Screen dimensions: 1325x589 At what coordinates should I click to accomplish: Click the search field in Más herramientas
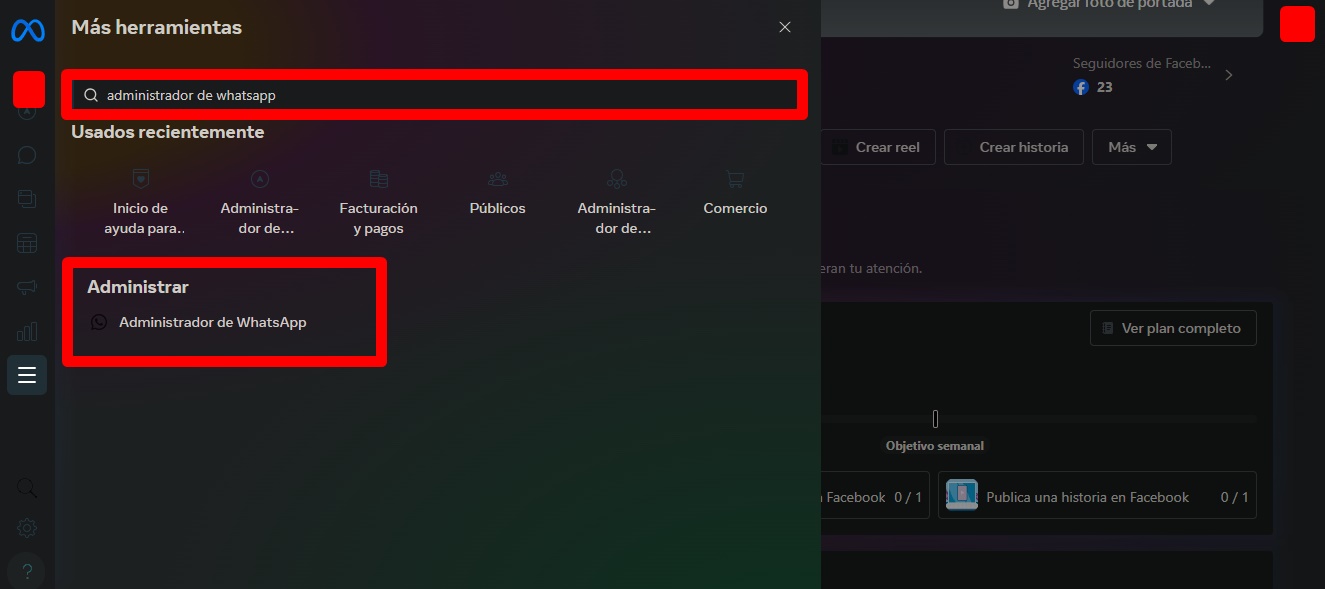click(435, 95)
